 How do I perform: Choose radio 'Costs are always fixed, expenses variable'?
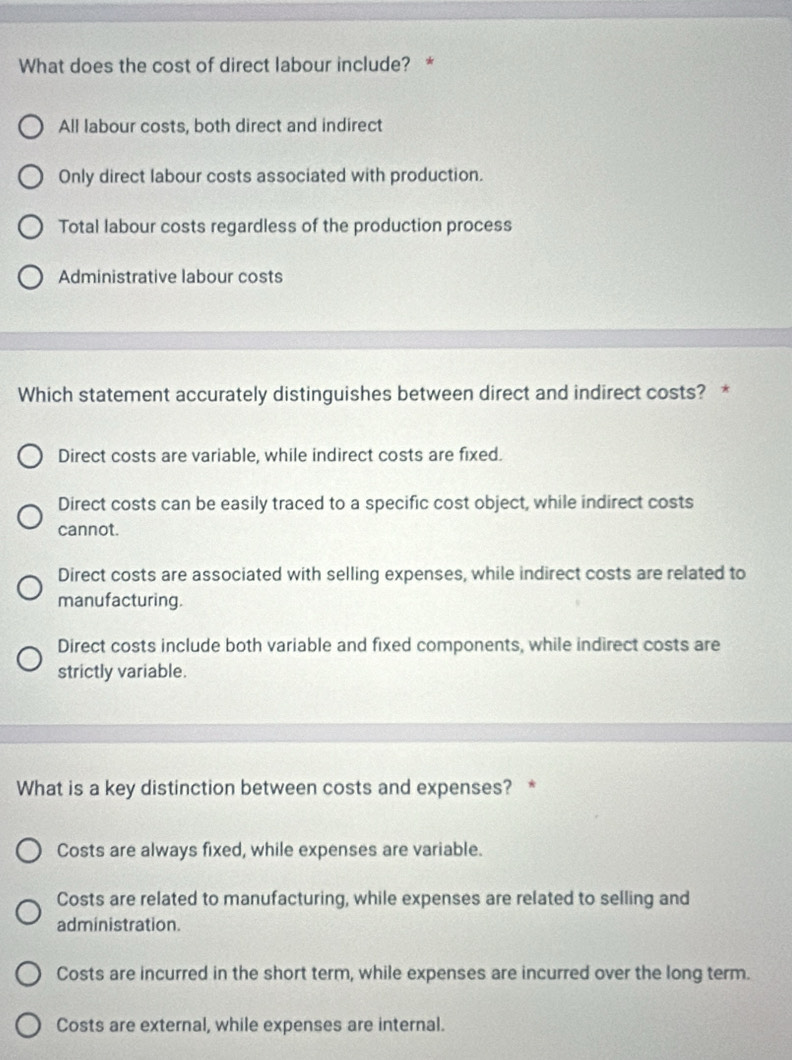tap(31, 851)
